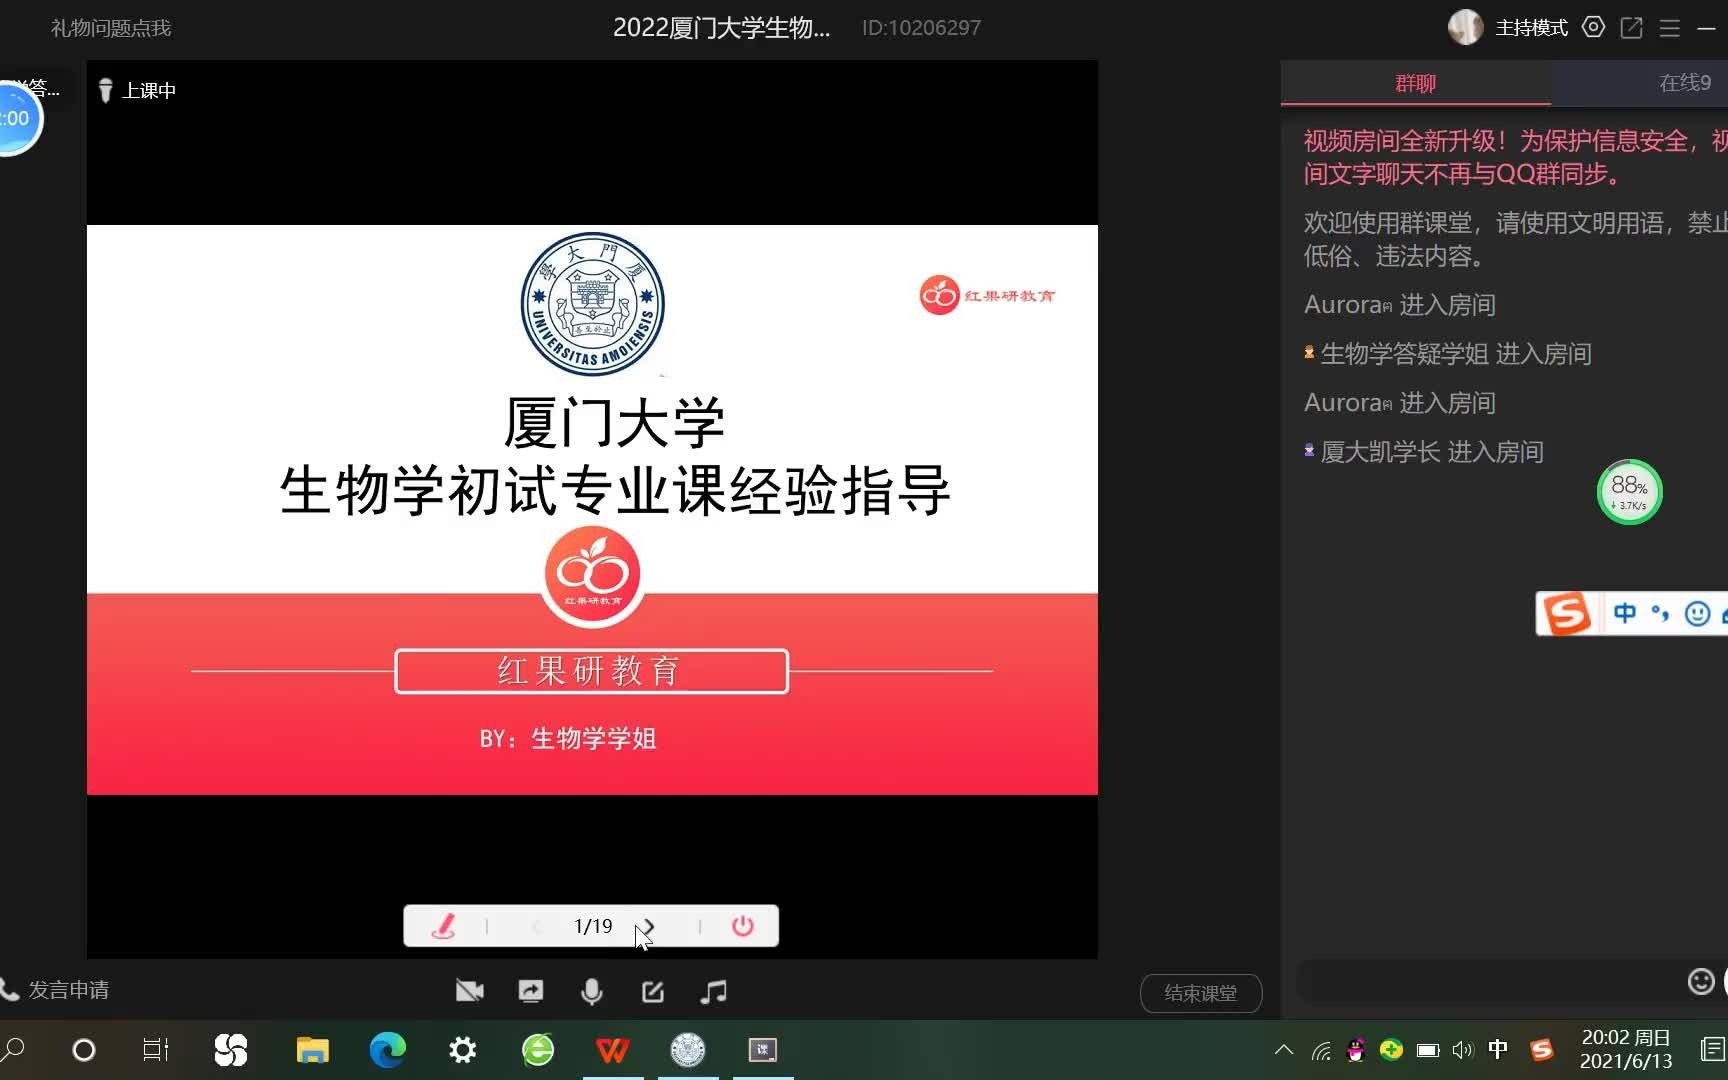This screenshot has height=1080, width=1728.
Task: Click 主持模式 label
Action: point(1531,28)
